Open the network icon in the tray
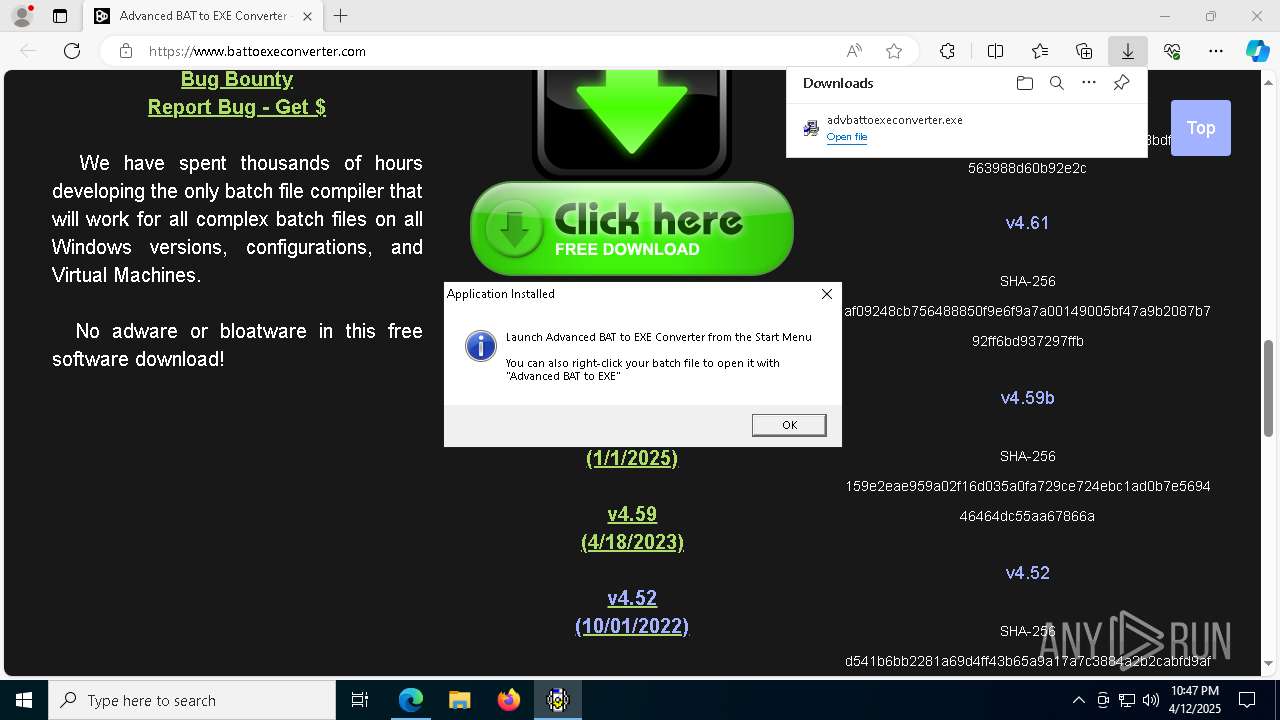The height and width of the screenshot is (720, 1280). (x=1127, y=700)
